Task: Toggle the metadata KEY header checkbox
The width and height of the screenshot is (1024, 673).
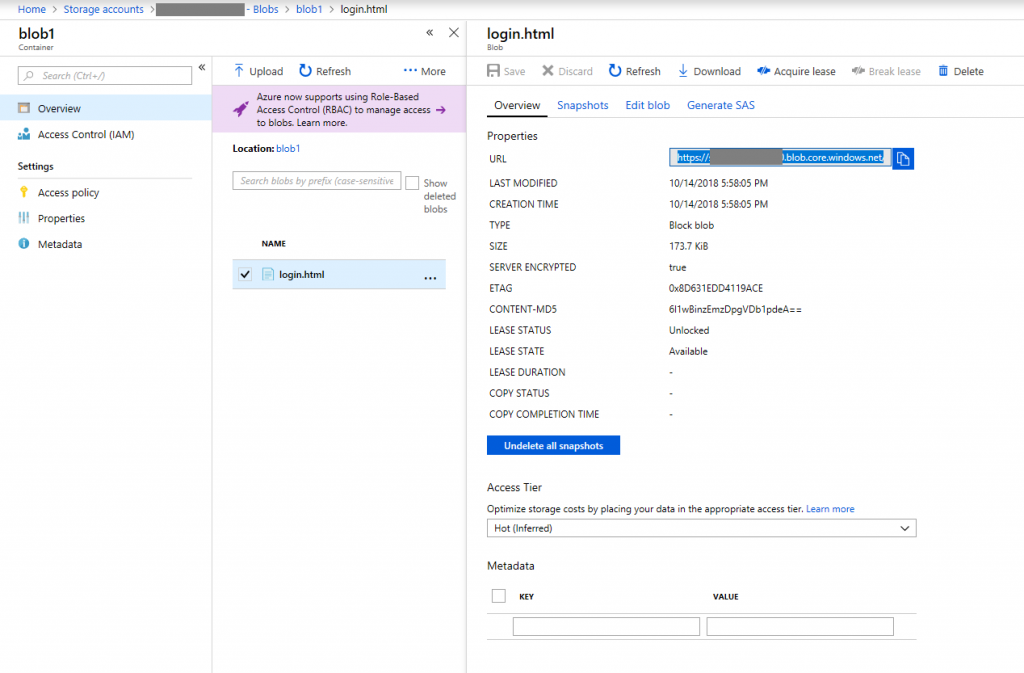Action: 499,596
